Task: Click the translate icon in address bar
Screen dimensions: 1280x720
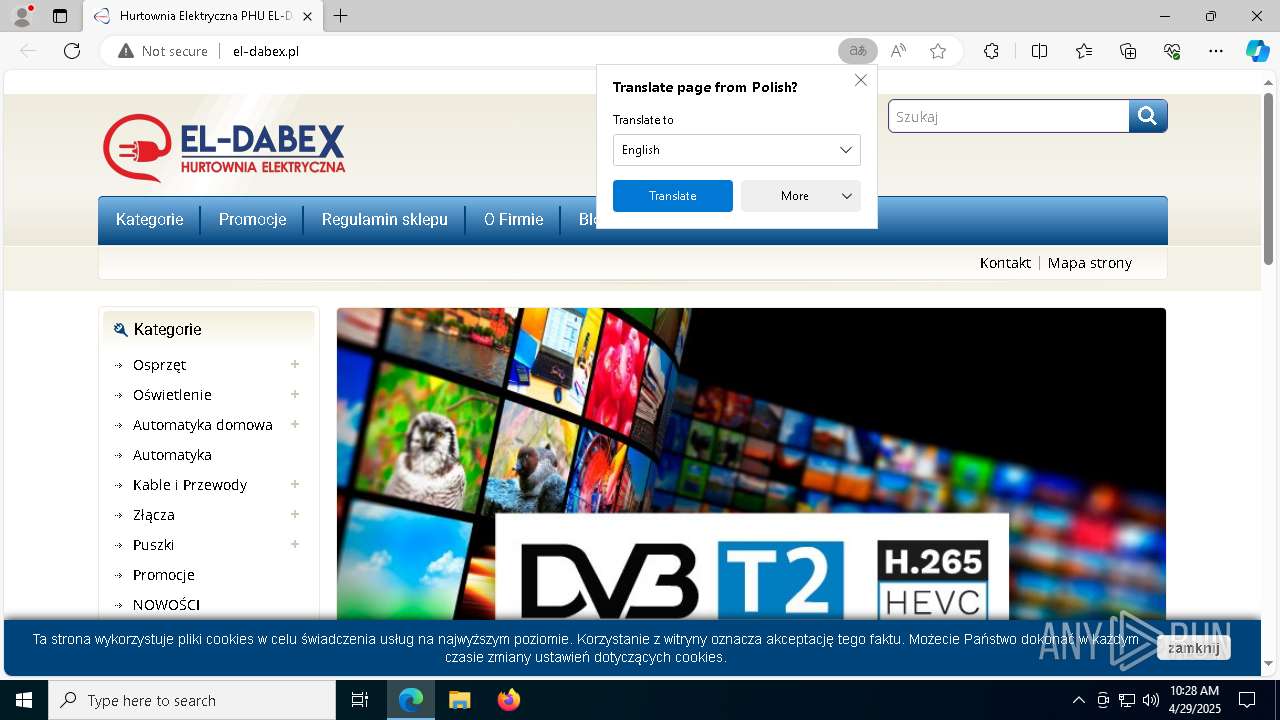Action: point(857,51)
